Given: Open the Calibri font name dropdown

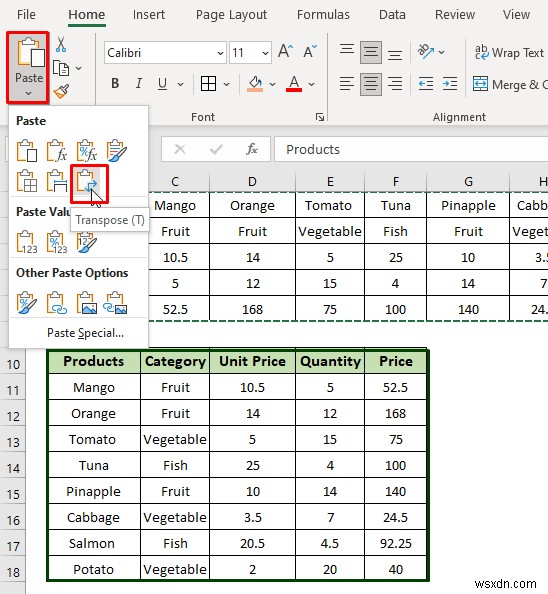Looking at the screenshot, I should click(220, 53).
